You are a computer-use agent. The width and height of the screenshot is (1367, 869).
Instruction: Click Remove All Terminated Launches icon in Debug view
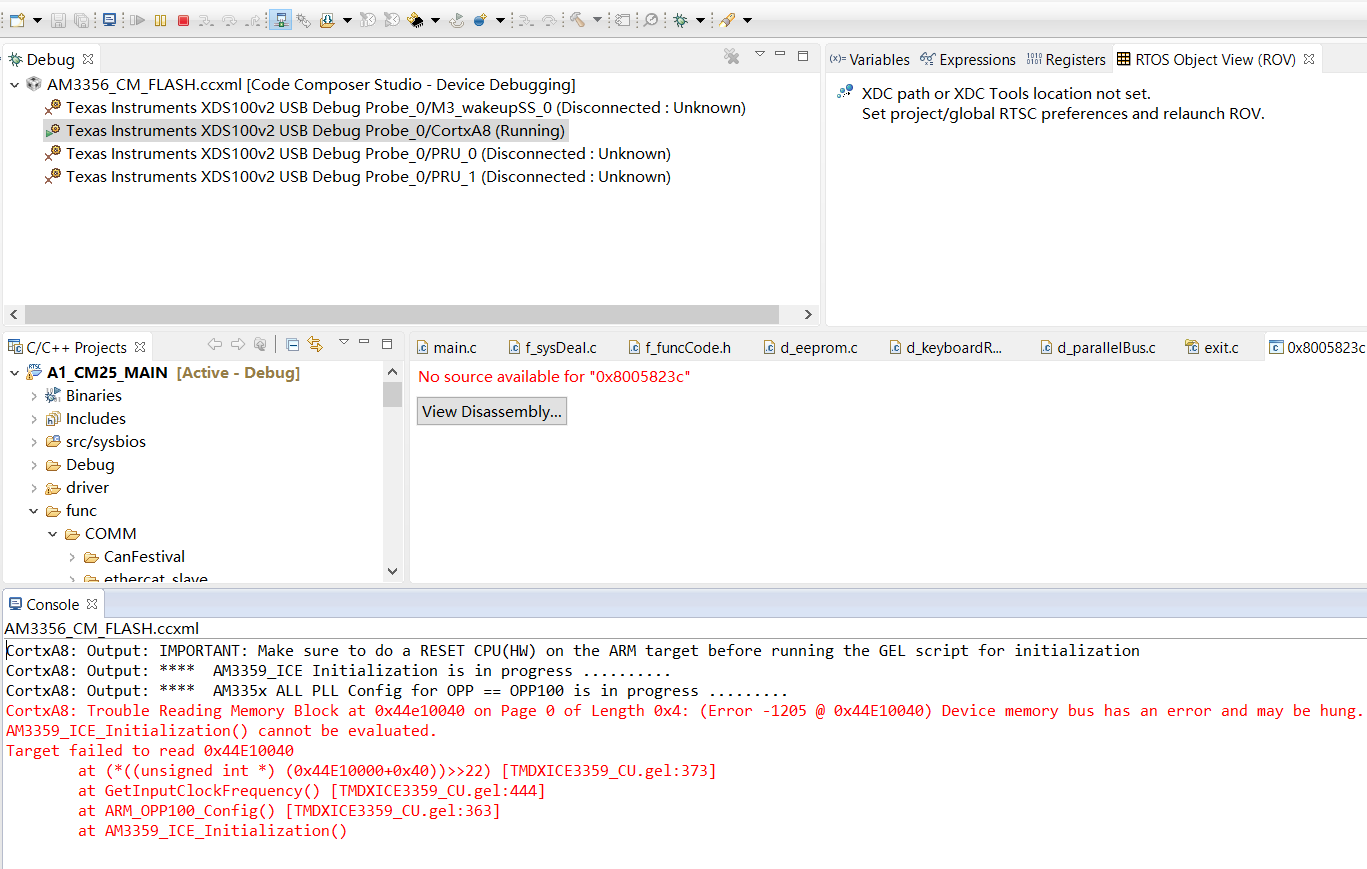pyautogui.click(x=732, y=57)
